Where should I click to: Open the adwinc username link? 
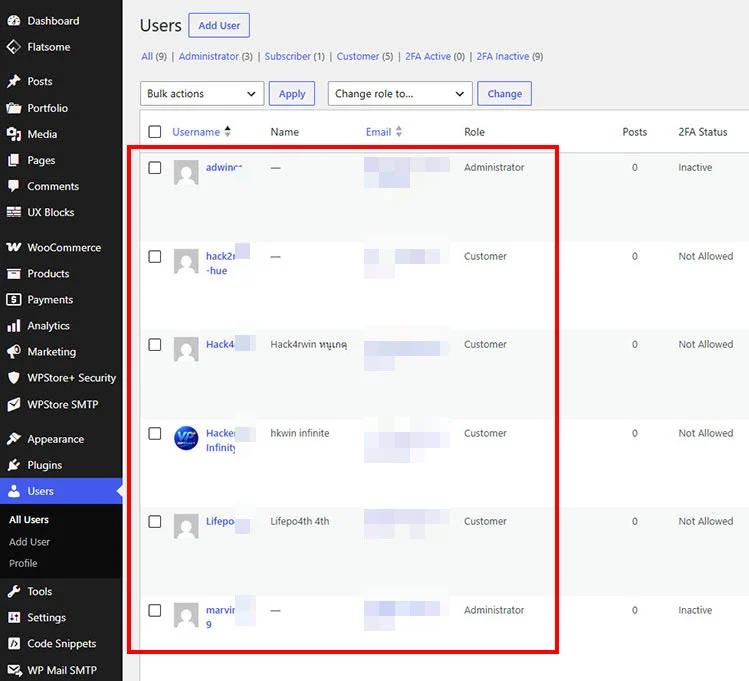pyautogui.click(x=224, y=167)
